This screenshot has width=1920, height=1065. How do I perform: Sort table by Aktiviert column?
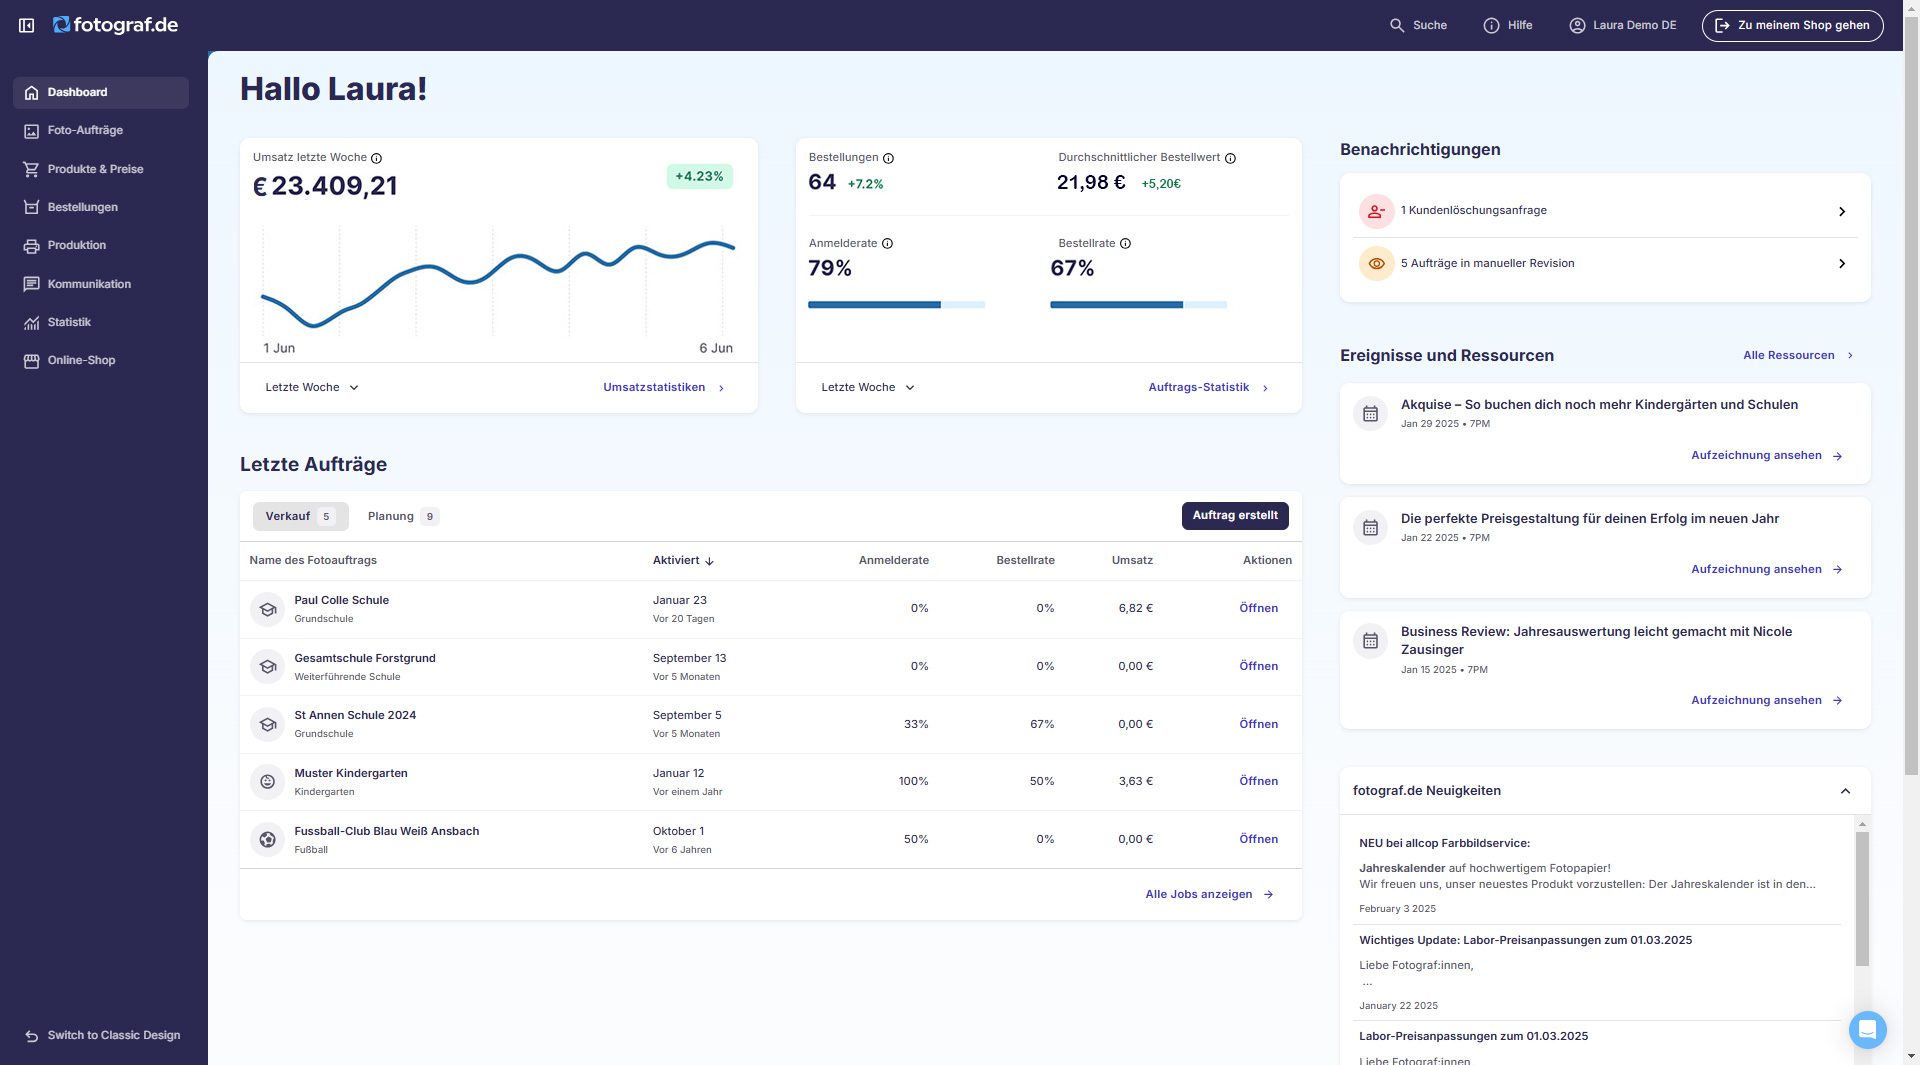pyautogui.click(x=683, y=560)
